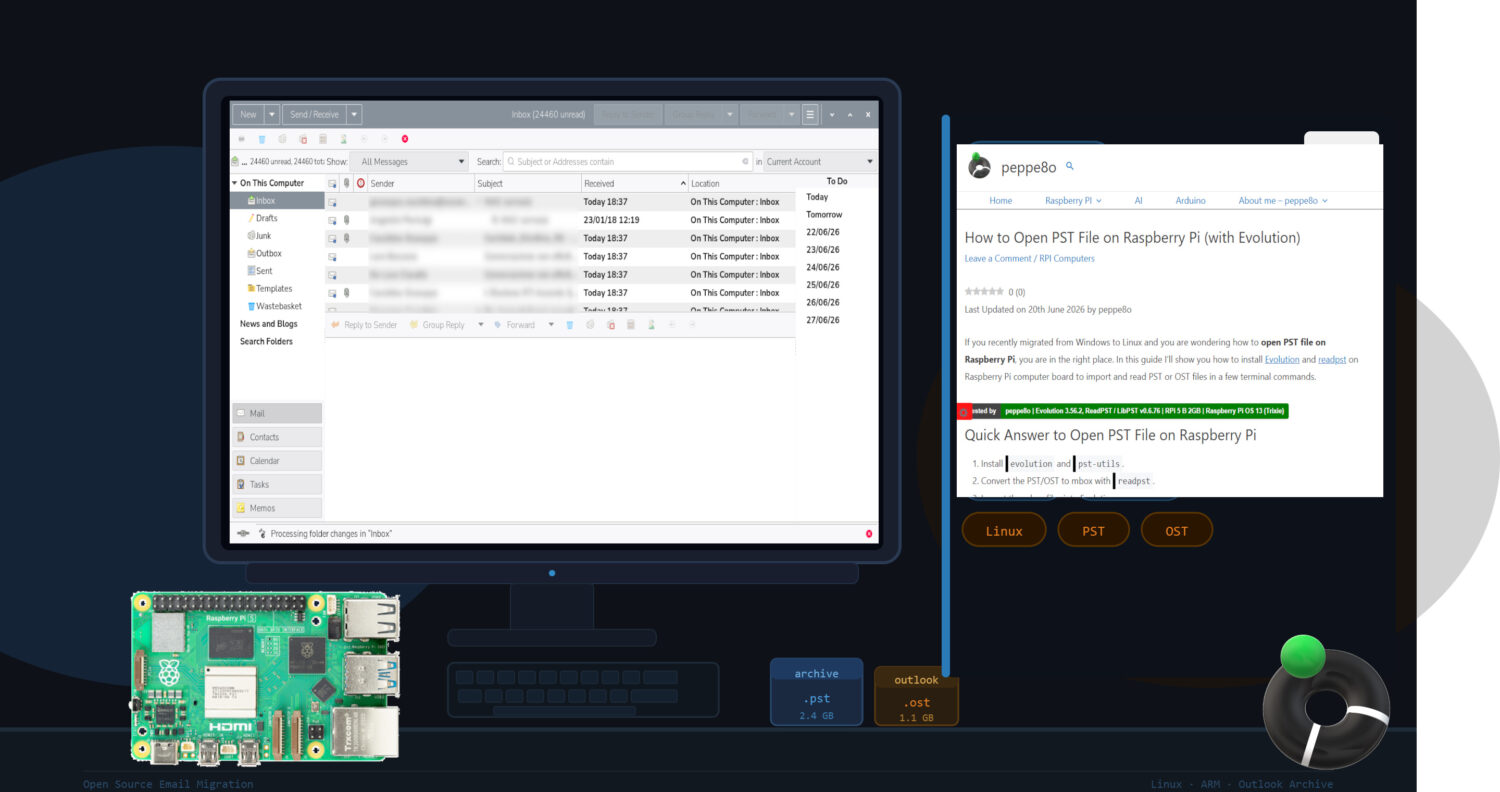Clear the search field with its clear icon

pyautogui.click(x=745, y=161)
